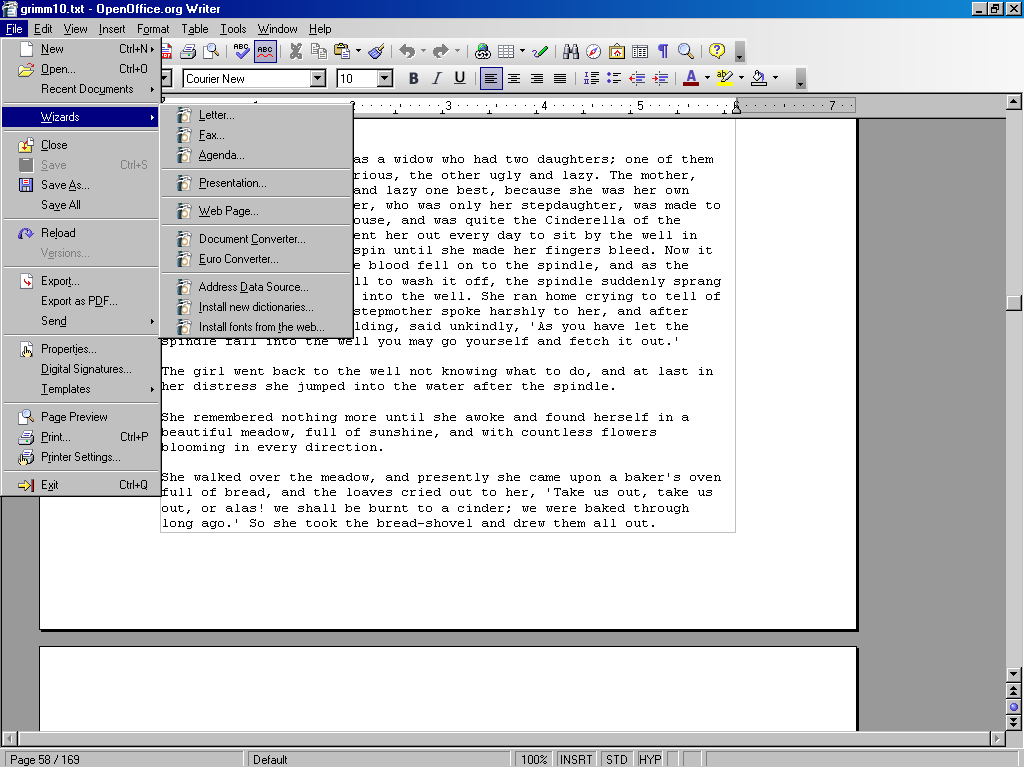This screenshot has height=768, width=1024.
Task: Open the Background Color dropdown arrow
Action: point(775,78)
